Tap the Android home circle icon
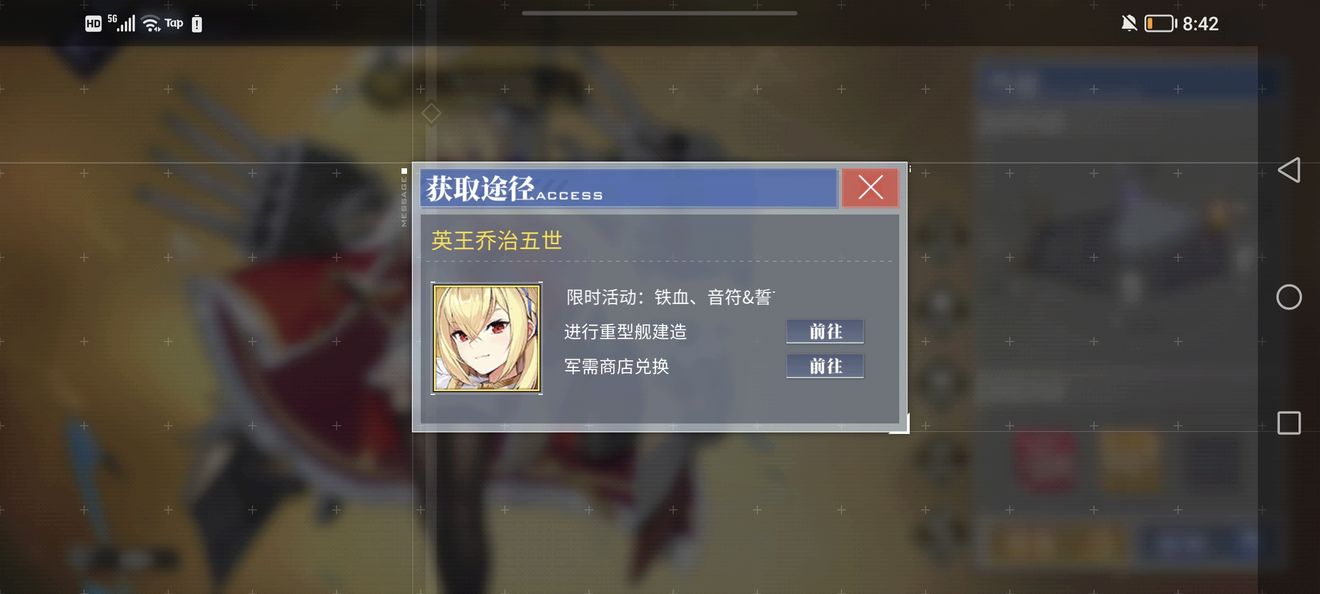 [1289, 297]
